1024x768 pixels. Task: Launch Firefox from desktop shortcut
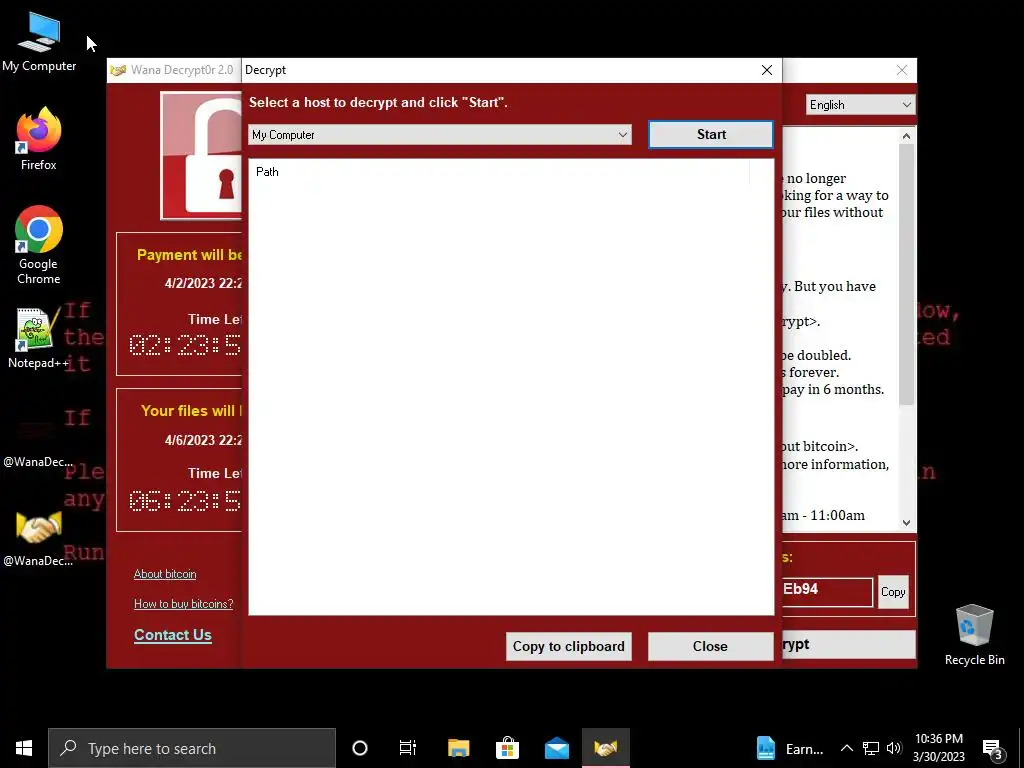pyautogui.click(x=39, y=138)
